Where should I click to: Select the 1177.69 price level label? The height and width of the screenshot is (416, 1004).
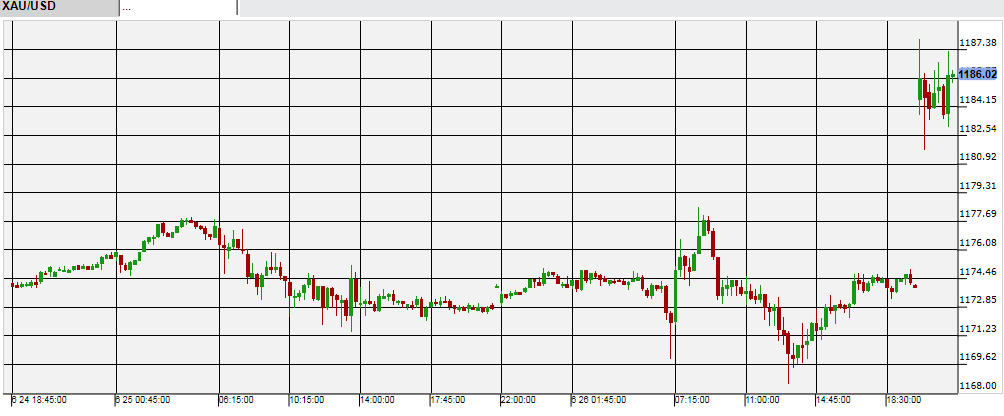coord(975,214)
